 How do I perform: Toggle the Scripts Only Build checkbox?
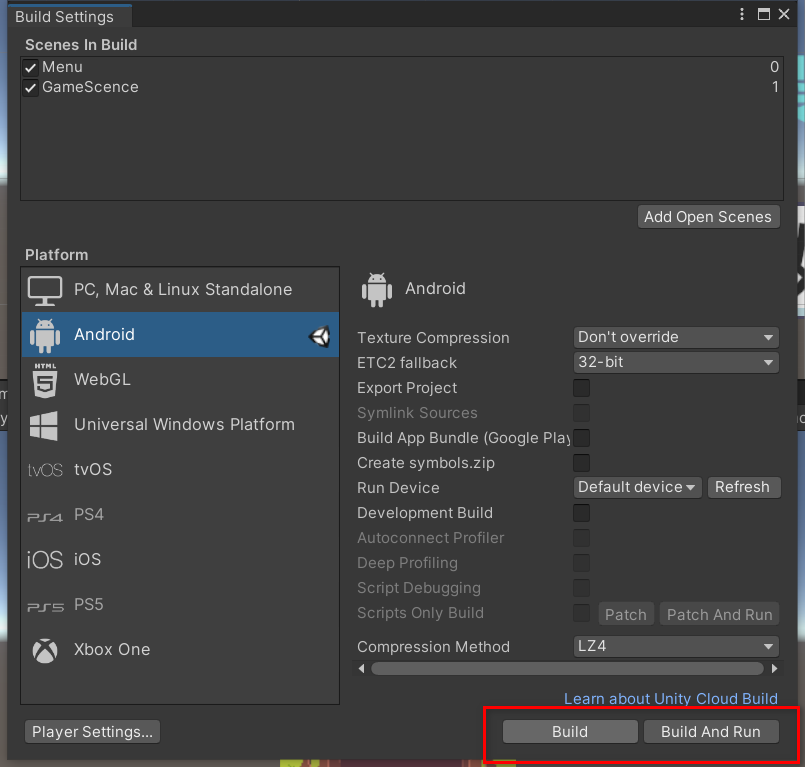(x=581, y=613)
